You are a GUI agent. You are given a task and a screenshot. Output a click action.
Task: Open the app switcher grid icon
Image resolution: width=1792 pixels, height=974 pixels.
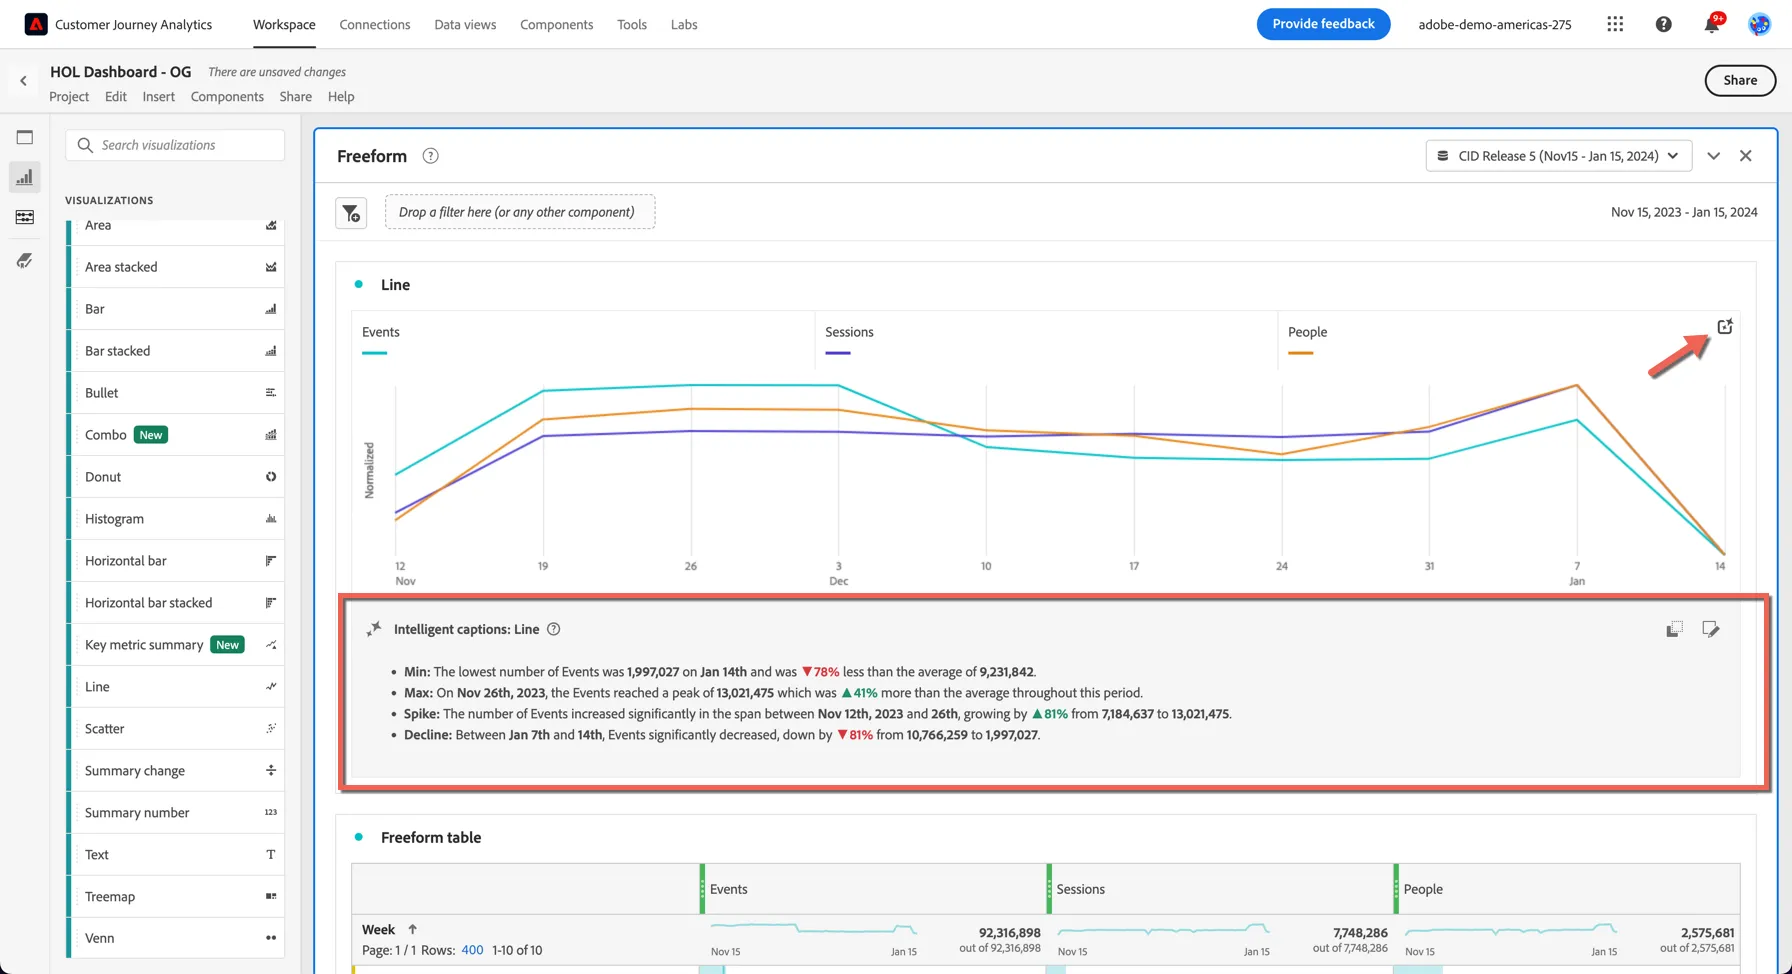[1615, 24]
